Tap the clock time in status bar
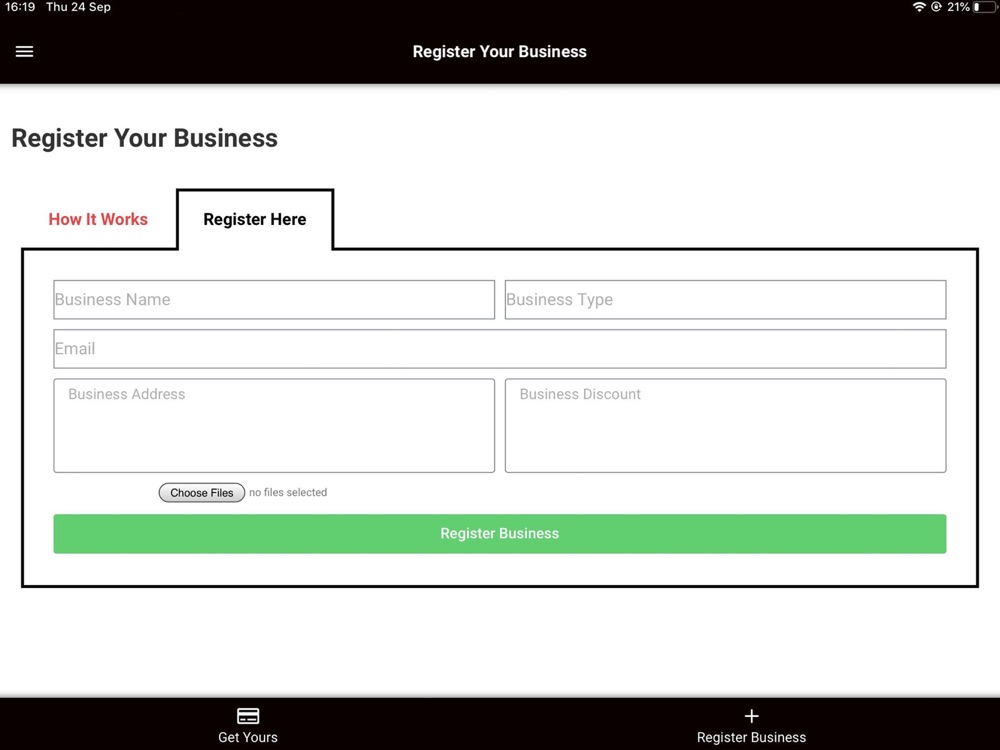The width and height of the screenshot is (1000, 750). 20,7
